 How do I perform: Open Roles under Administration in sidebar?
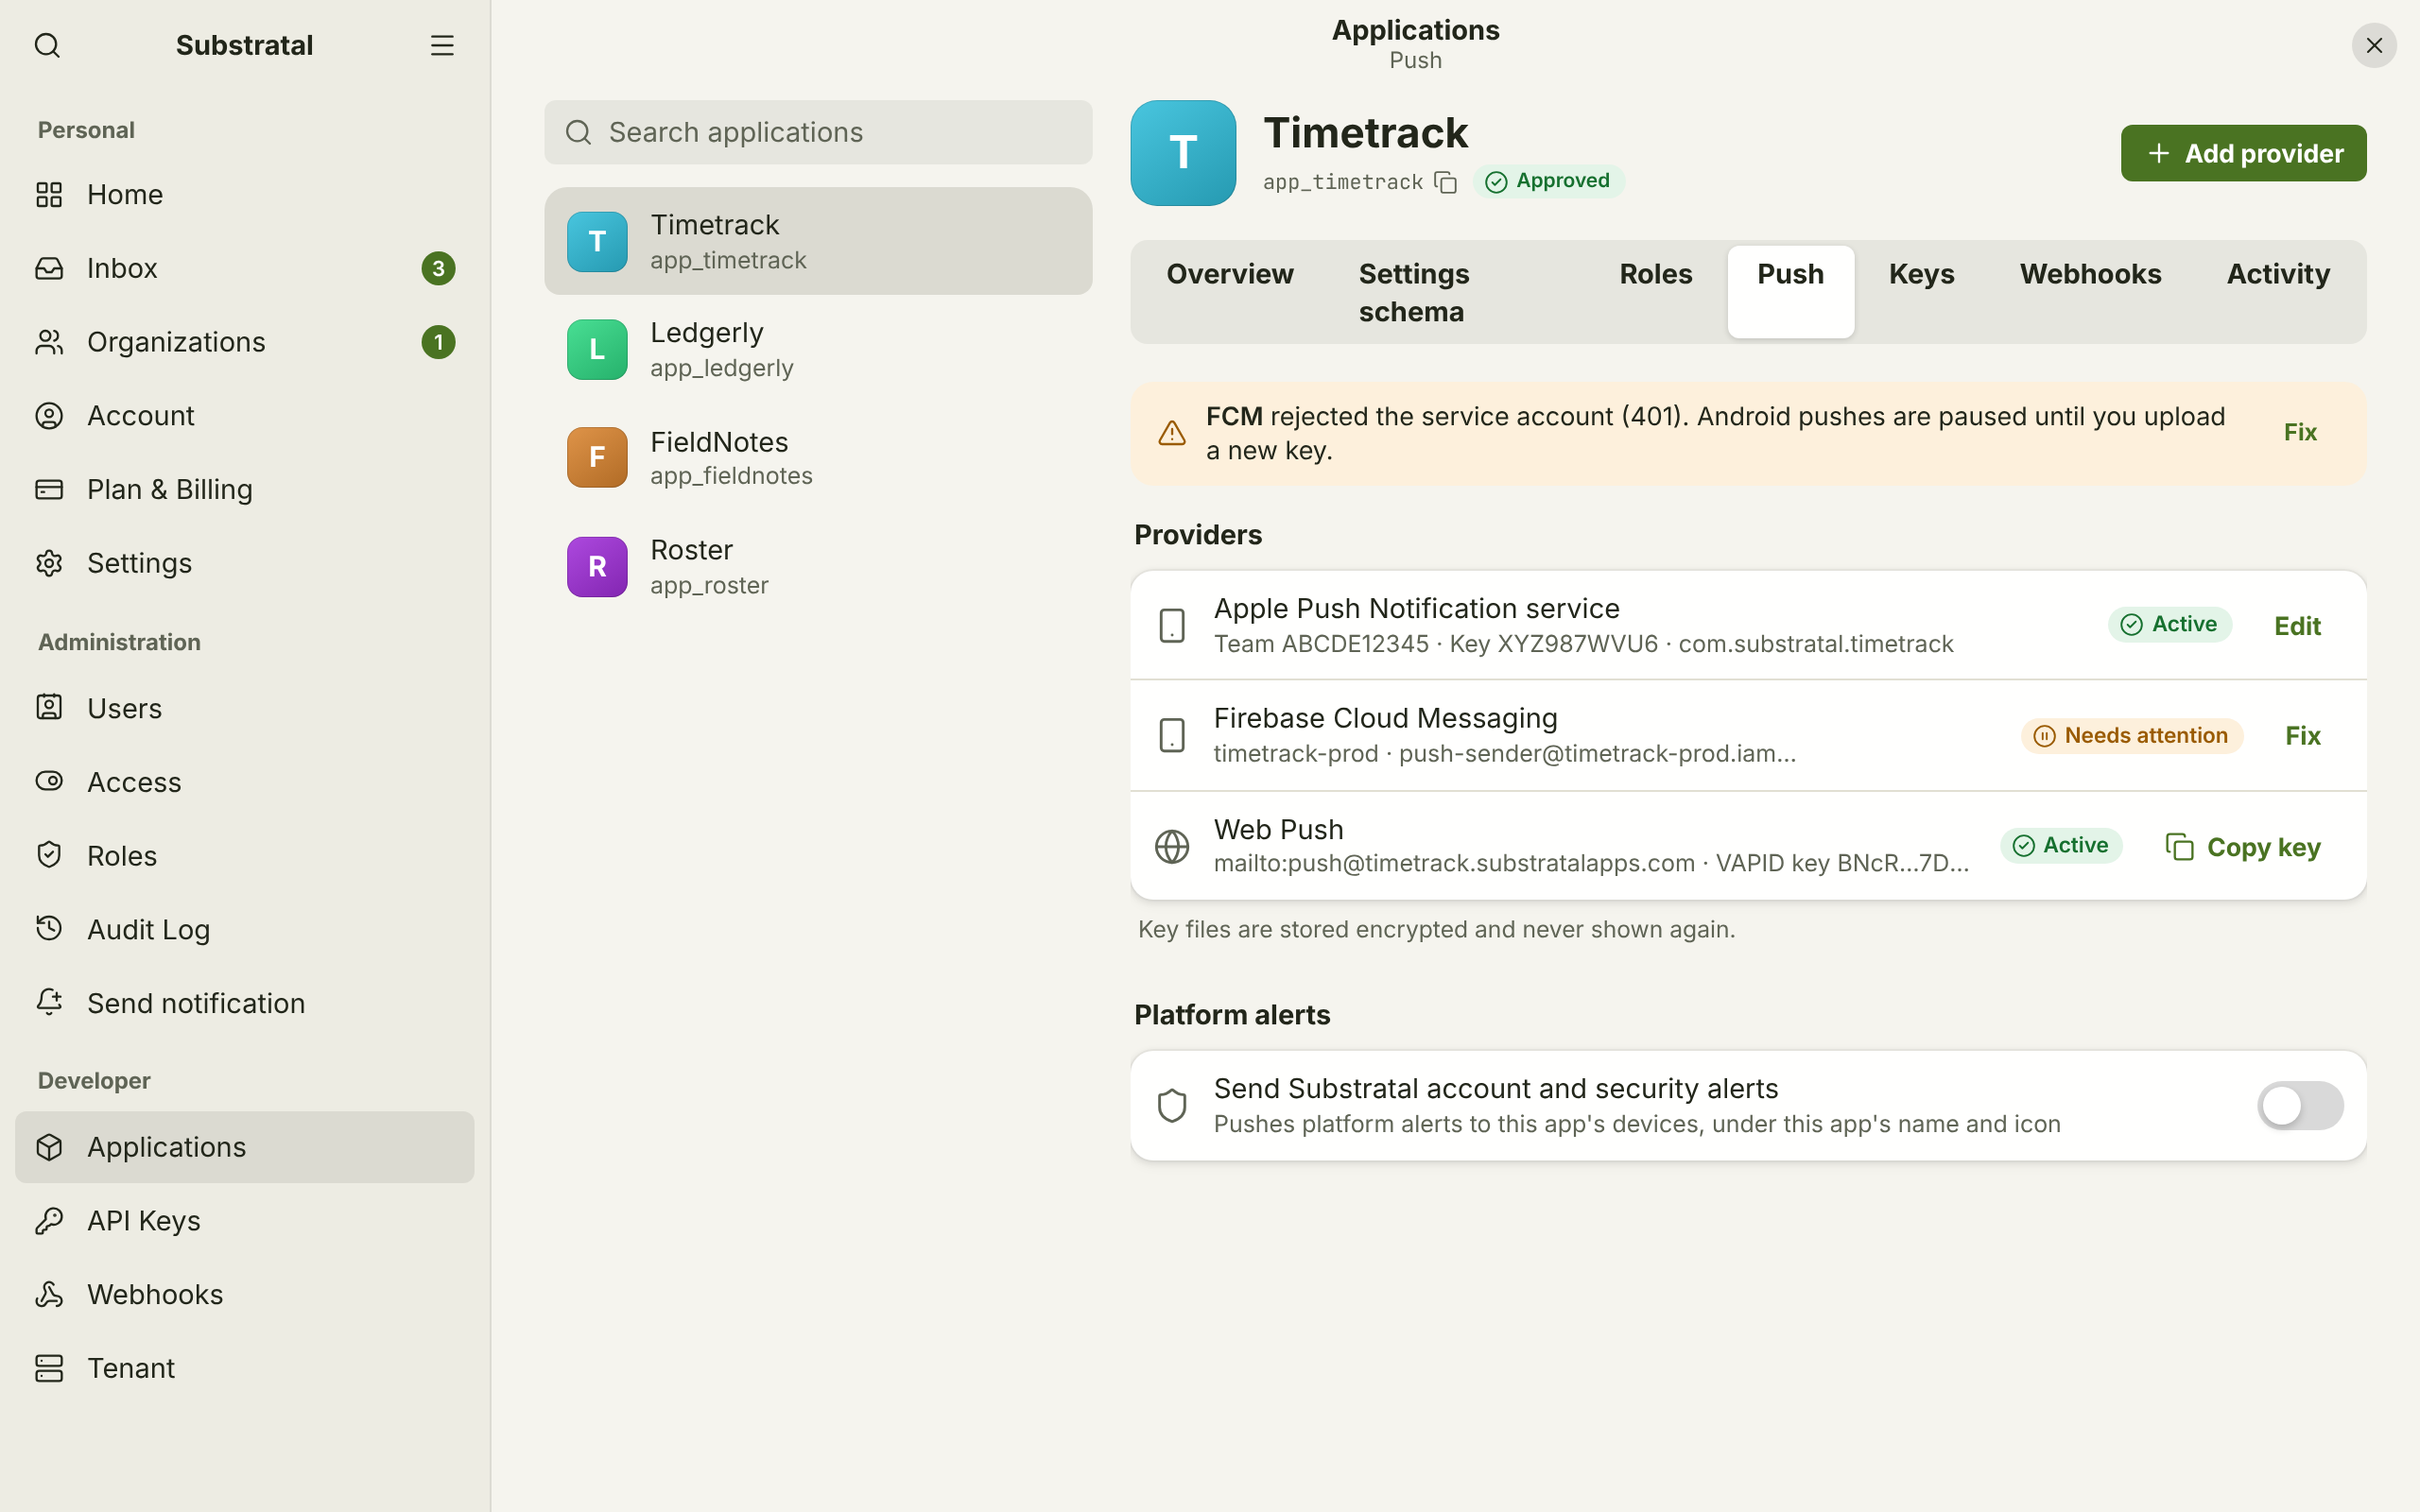(245, 856)
